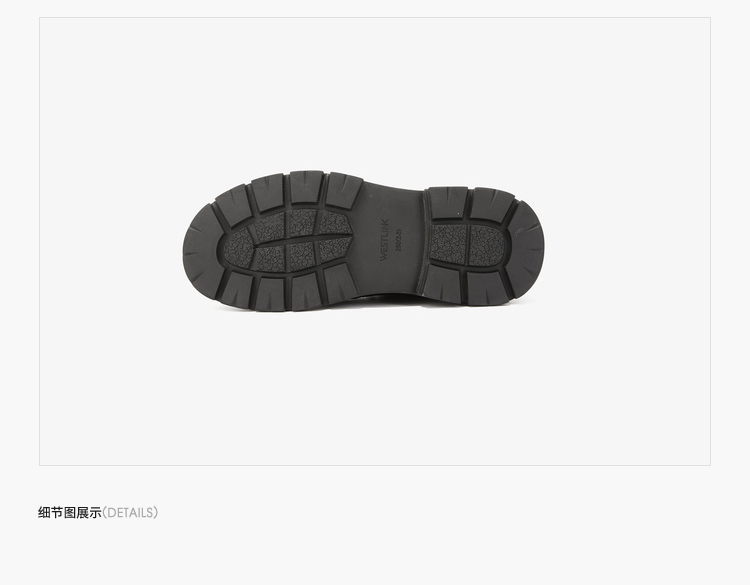Click the textured forefoot pad of sole
750x585 pixels.
[x=286, y=240]
